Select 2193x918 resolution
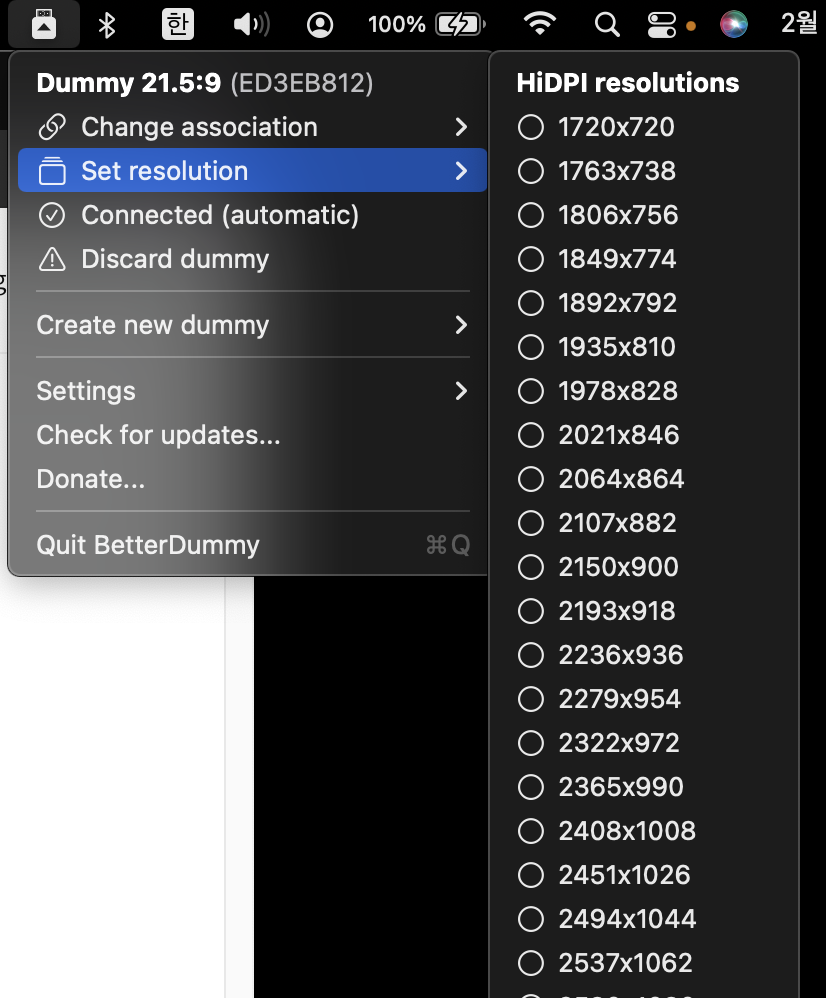Screen dimensions: 826x998 643,611
